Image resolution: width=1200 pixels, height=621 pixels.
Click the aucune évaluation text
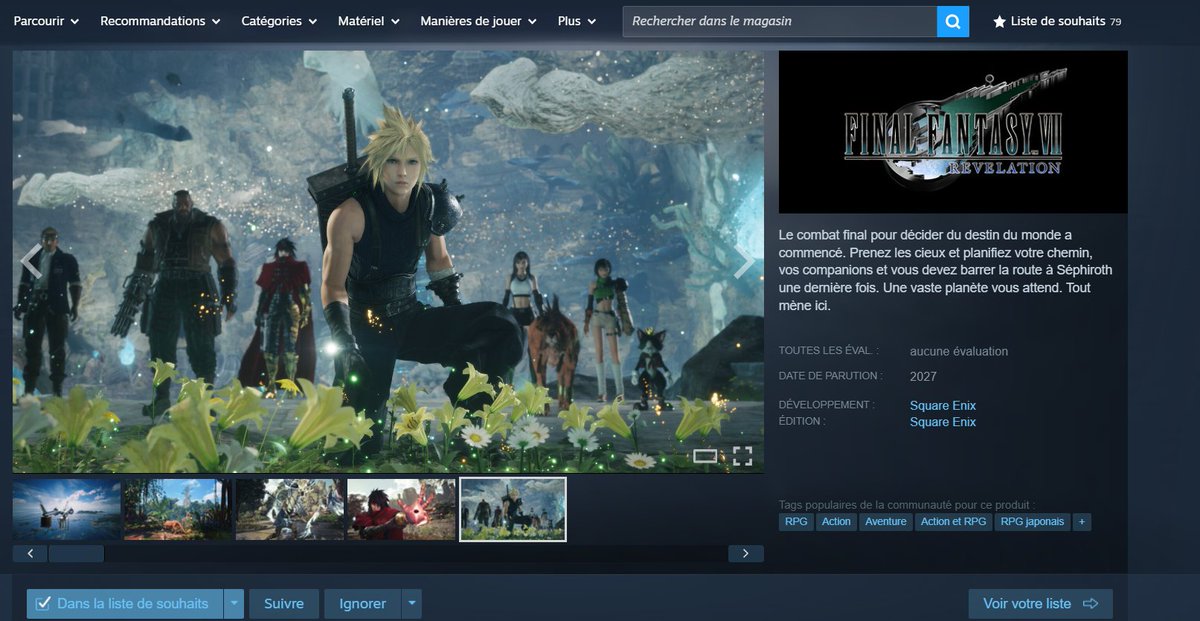click(959, 351)
